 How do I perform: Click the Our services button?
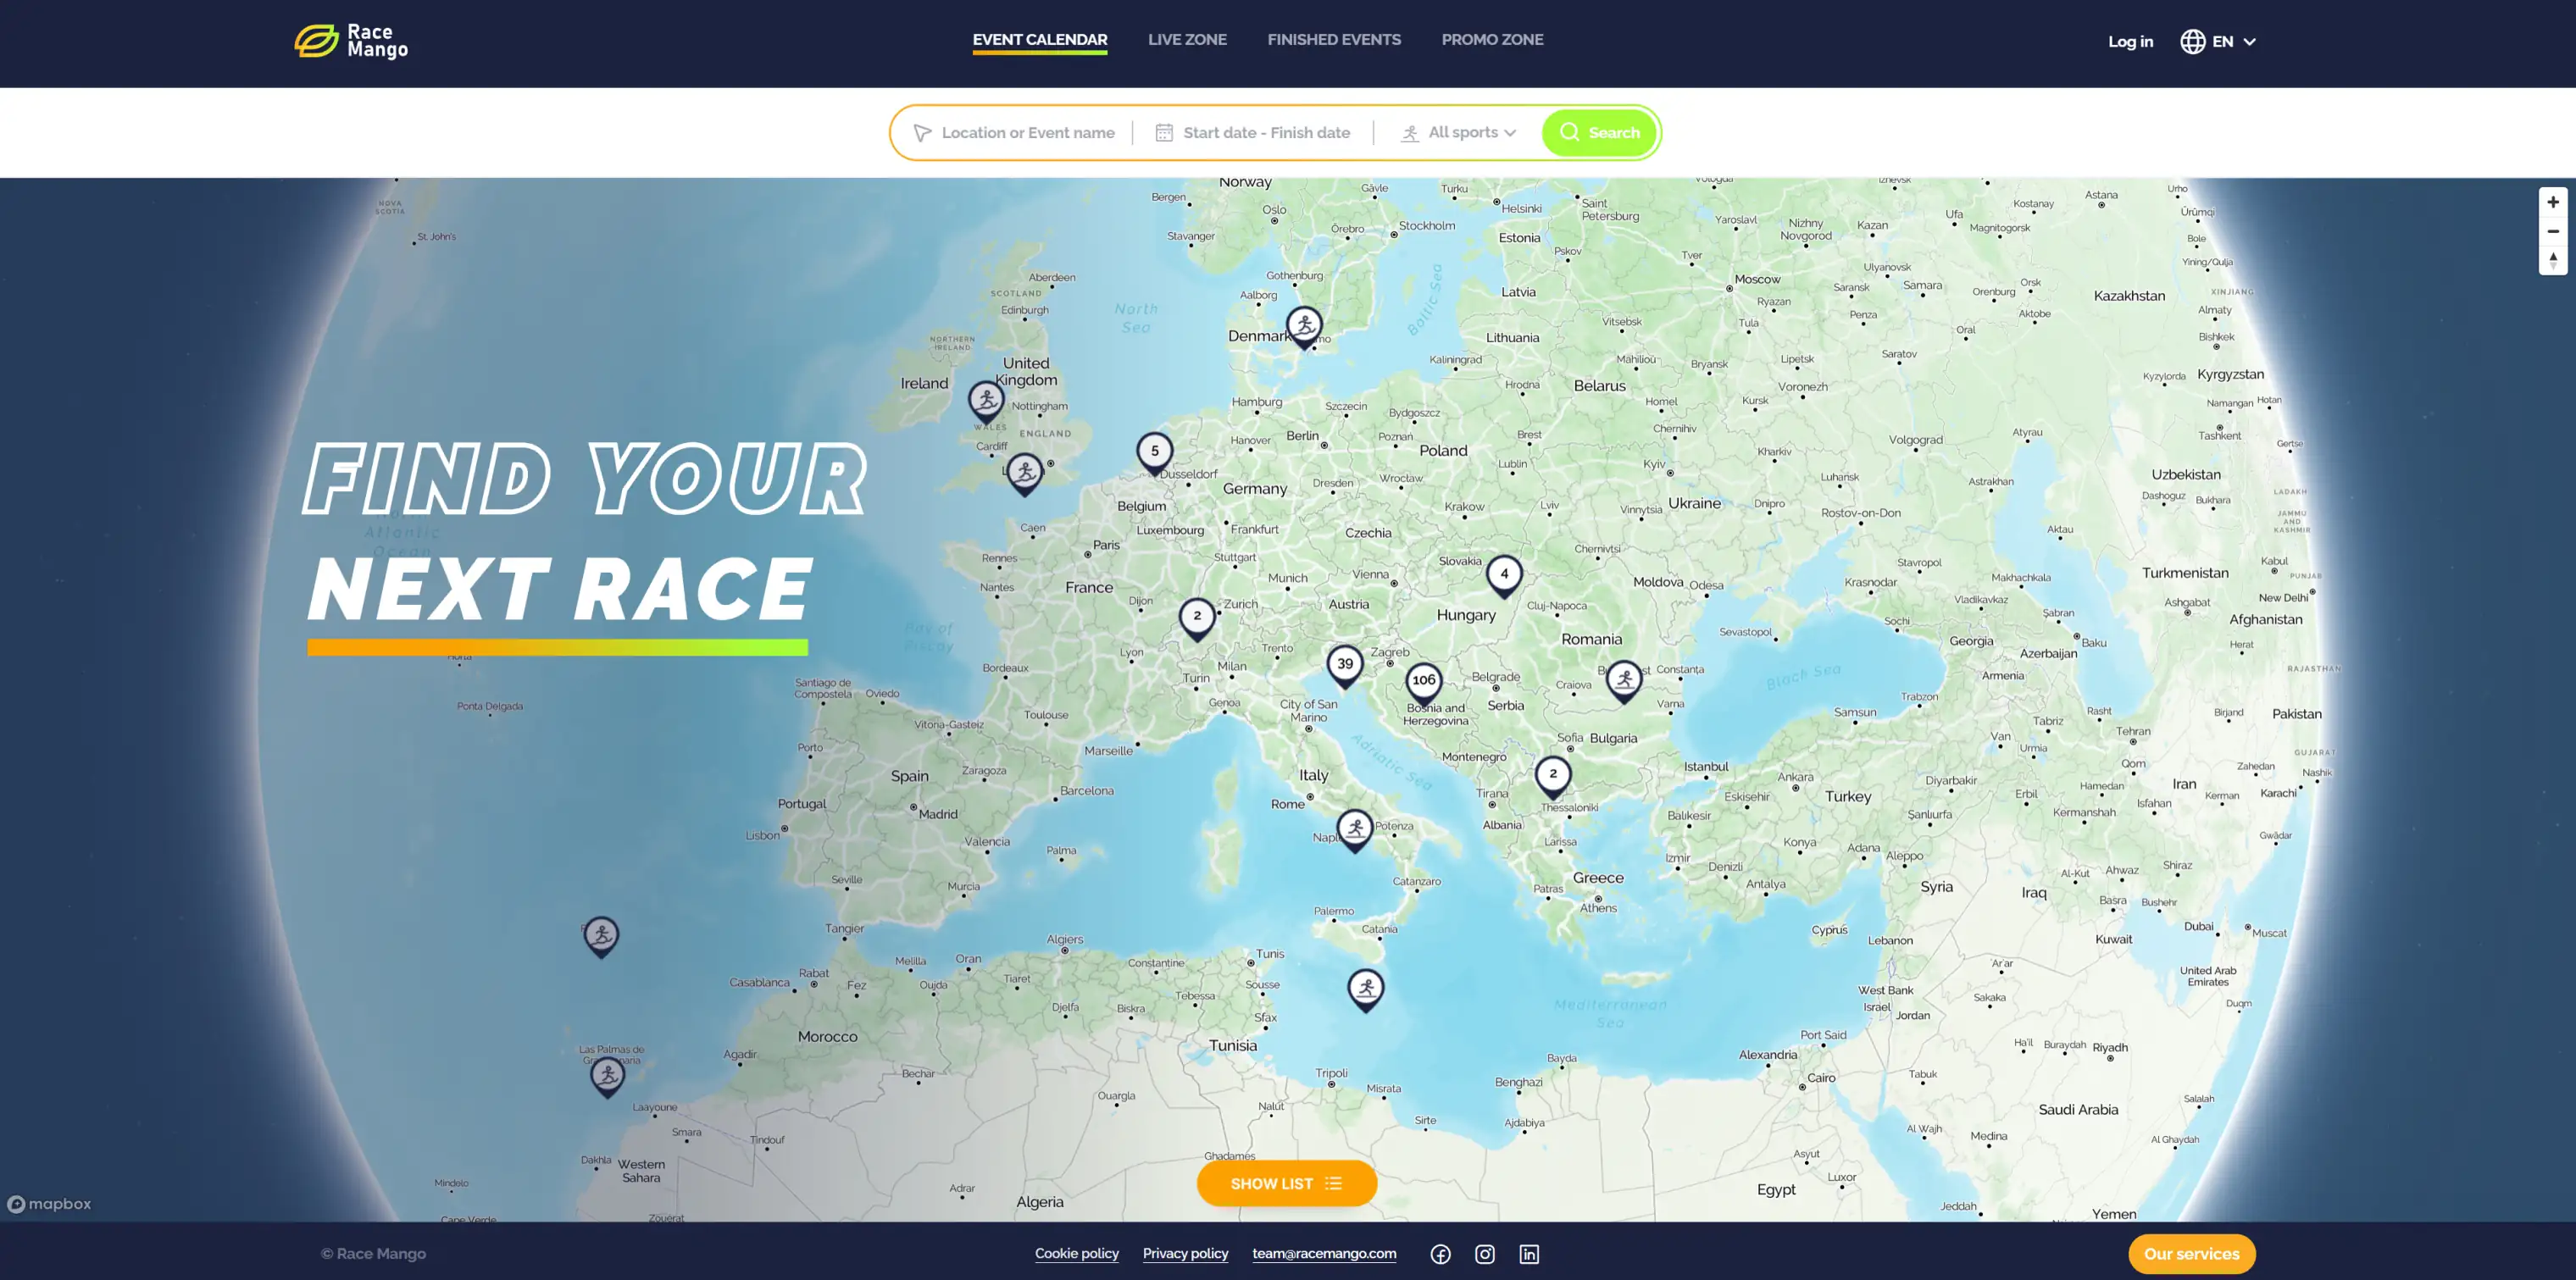[x=2191, y=1254]
